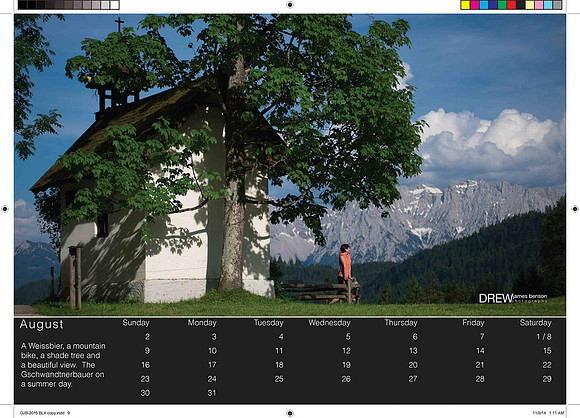Click the pink swatch in the color bar

[x=539, y=5]
